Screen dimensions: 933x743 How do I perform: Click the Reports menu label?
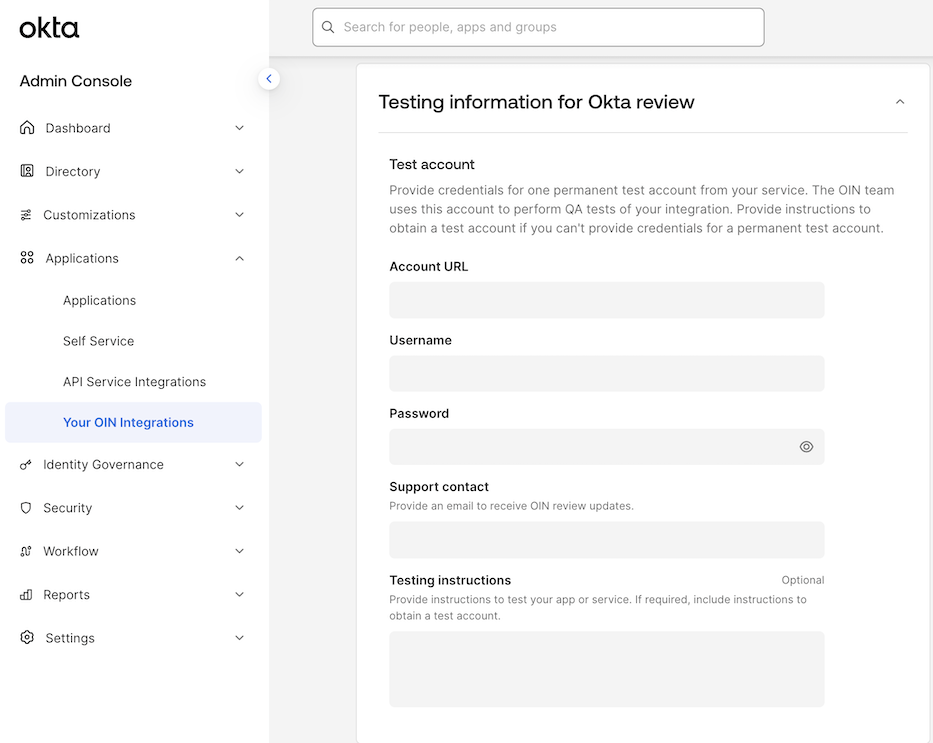[66, 595]
